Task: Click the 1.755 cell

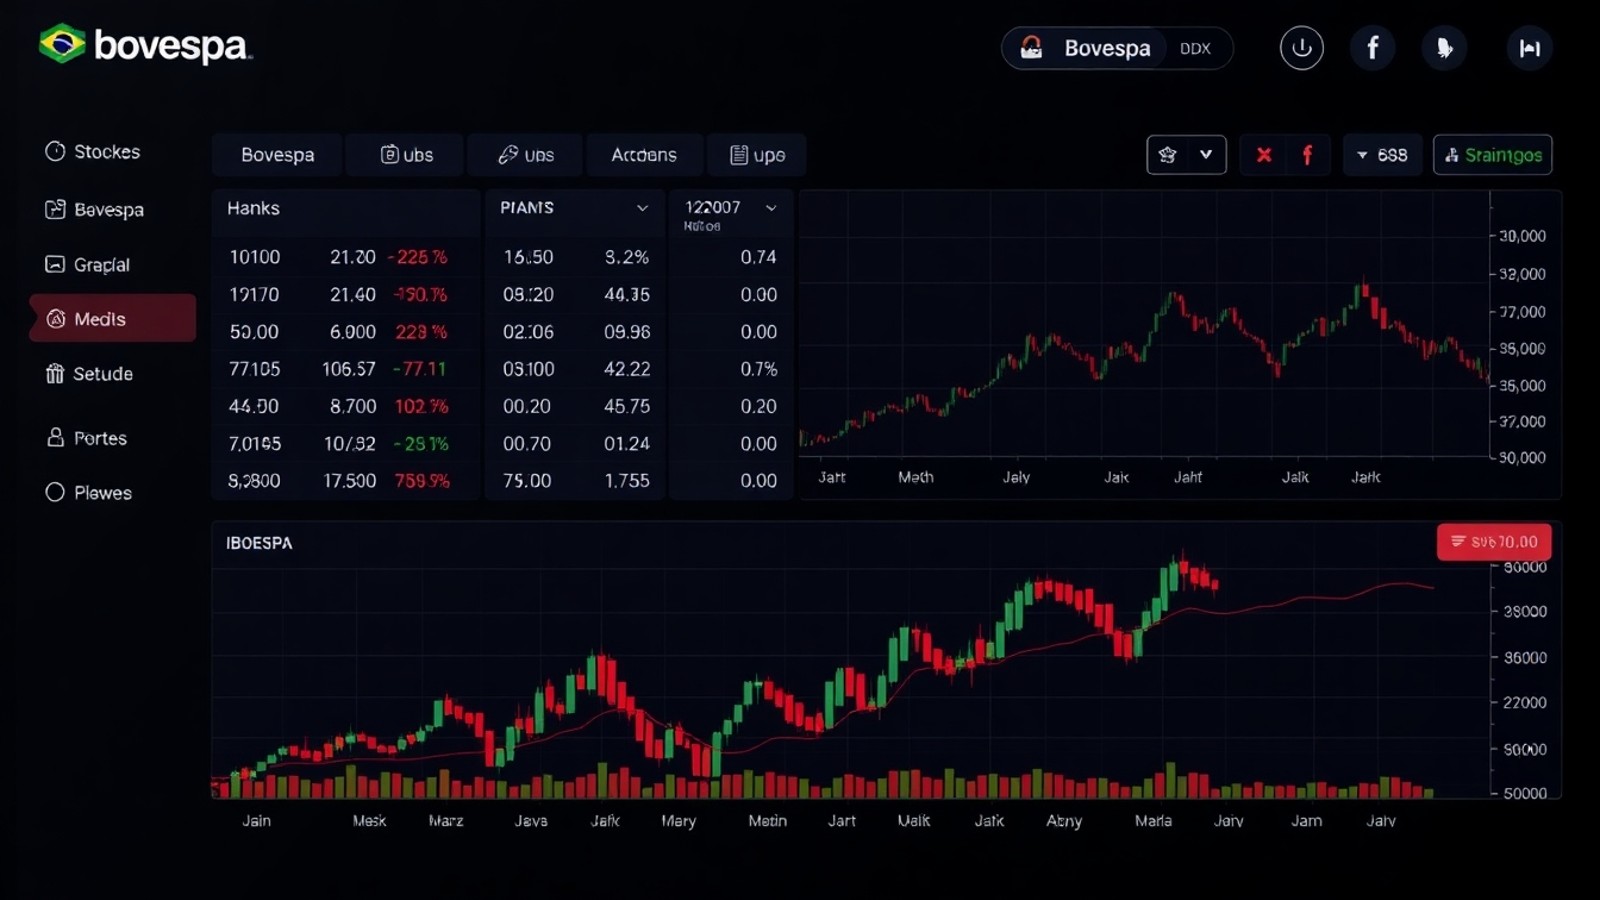Action: 627,481
